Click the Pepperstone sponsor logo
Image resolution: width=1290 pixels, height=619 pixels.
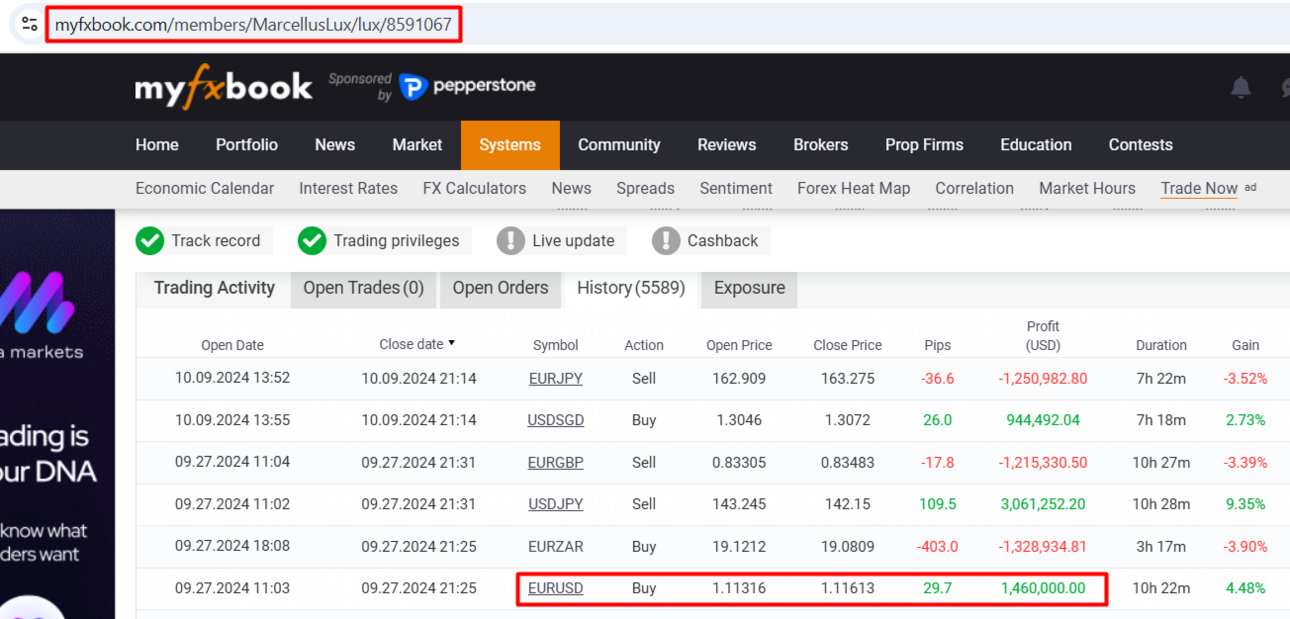[x=467, y=86]
